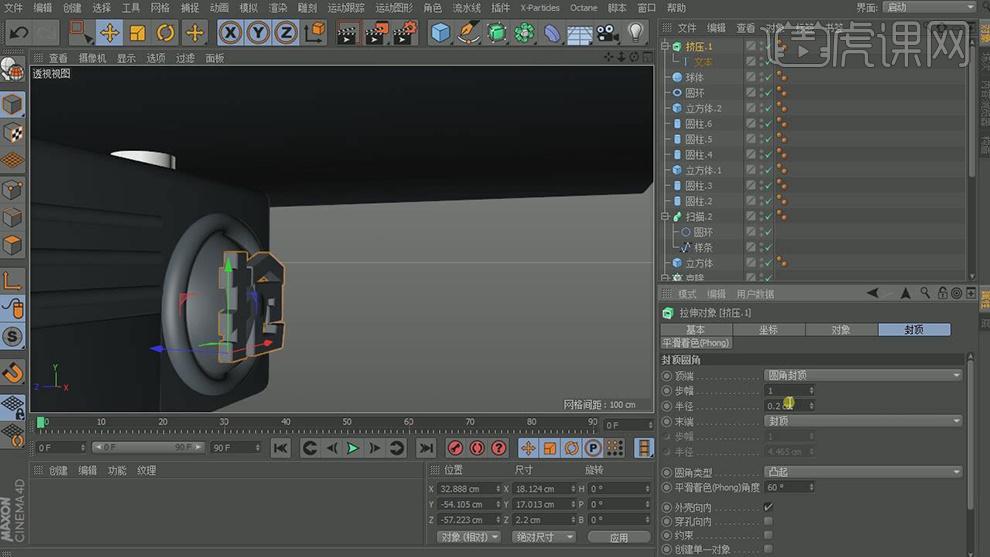Open Render Settings clapperboard icon

pos(404,33)
